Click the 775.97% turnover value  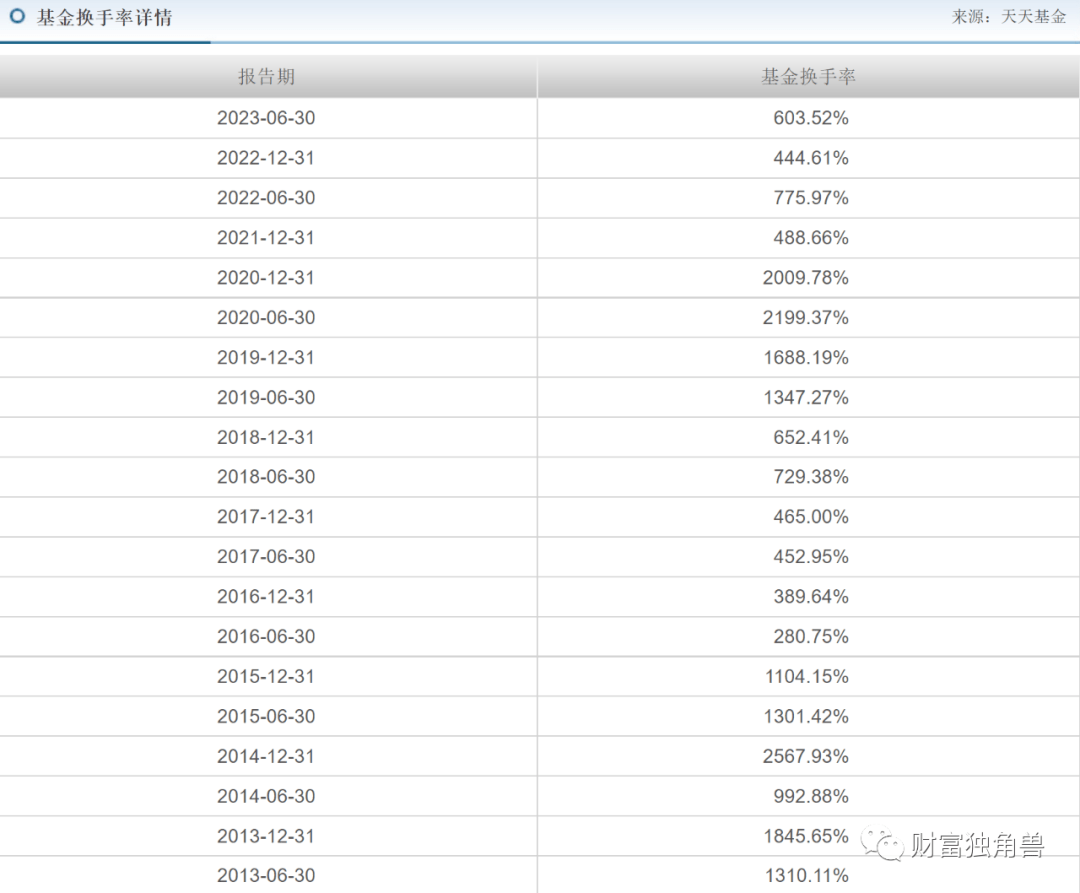coord(810,198)
